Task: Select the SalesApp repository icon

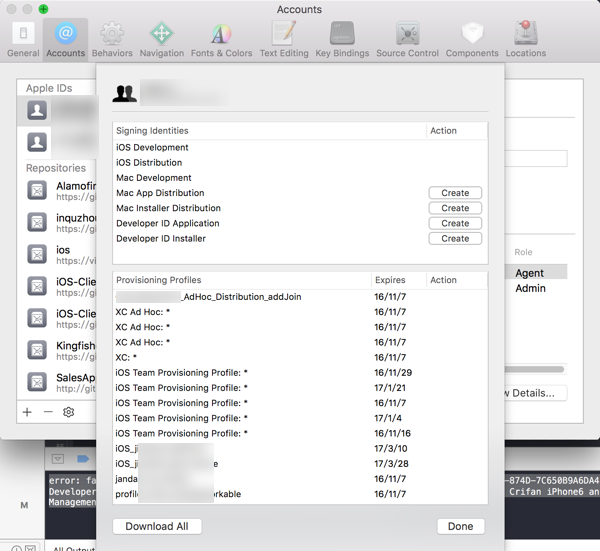Action: click(37, 382)
